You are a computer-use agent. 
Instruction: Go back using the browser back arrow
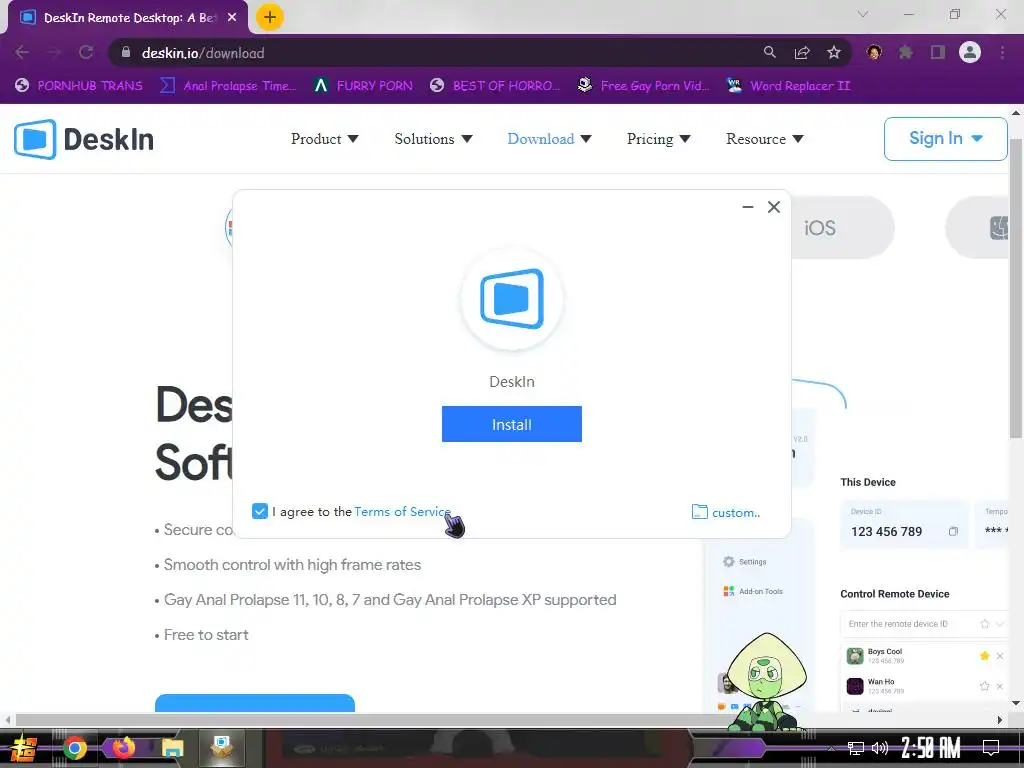coord(22,52)
